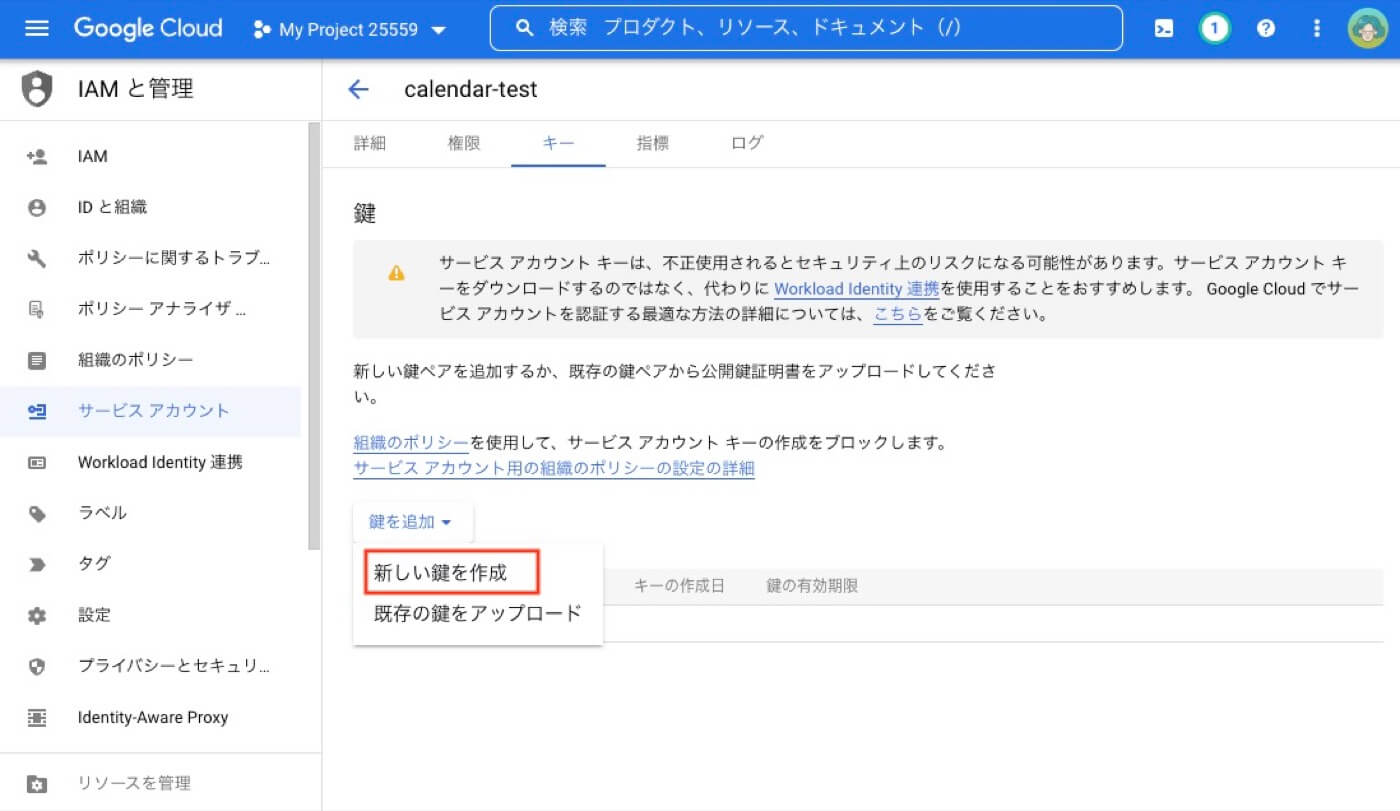Open the three-dot settings menu in header
Screen dimensions: 1400x811
click(1317, 29)
